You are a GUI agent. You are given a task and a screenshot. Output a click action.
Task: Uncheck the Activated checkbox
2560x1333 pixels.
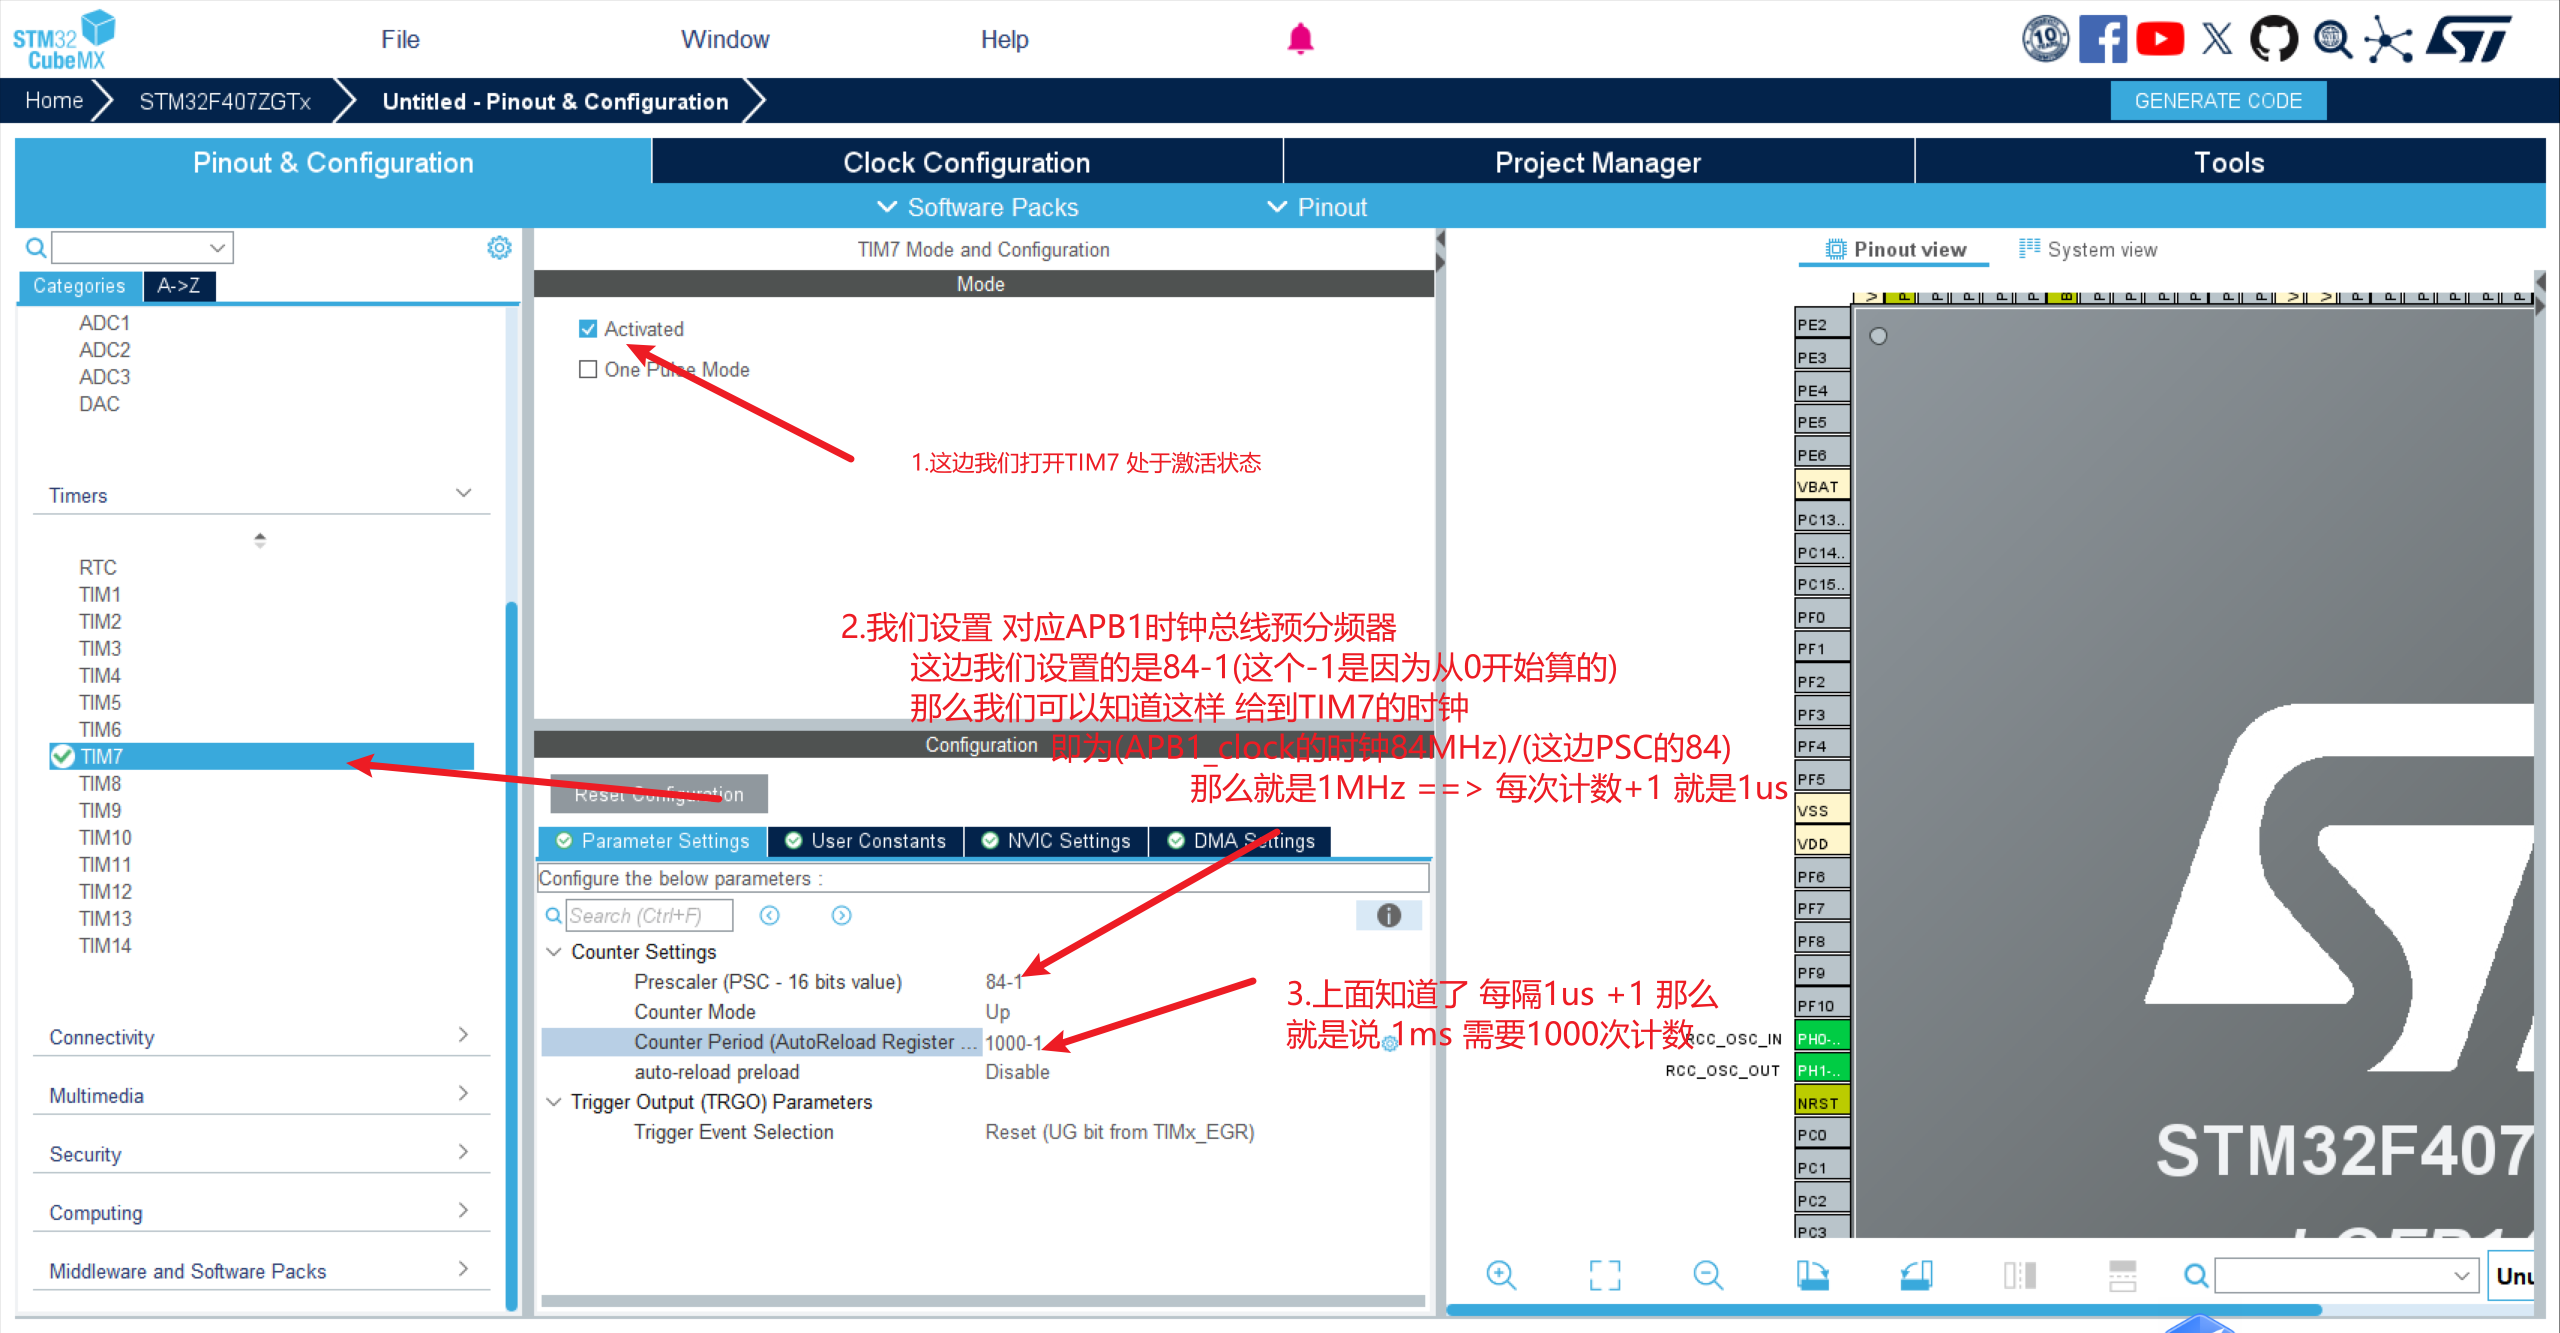click(588, 329)
